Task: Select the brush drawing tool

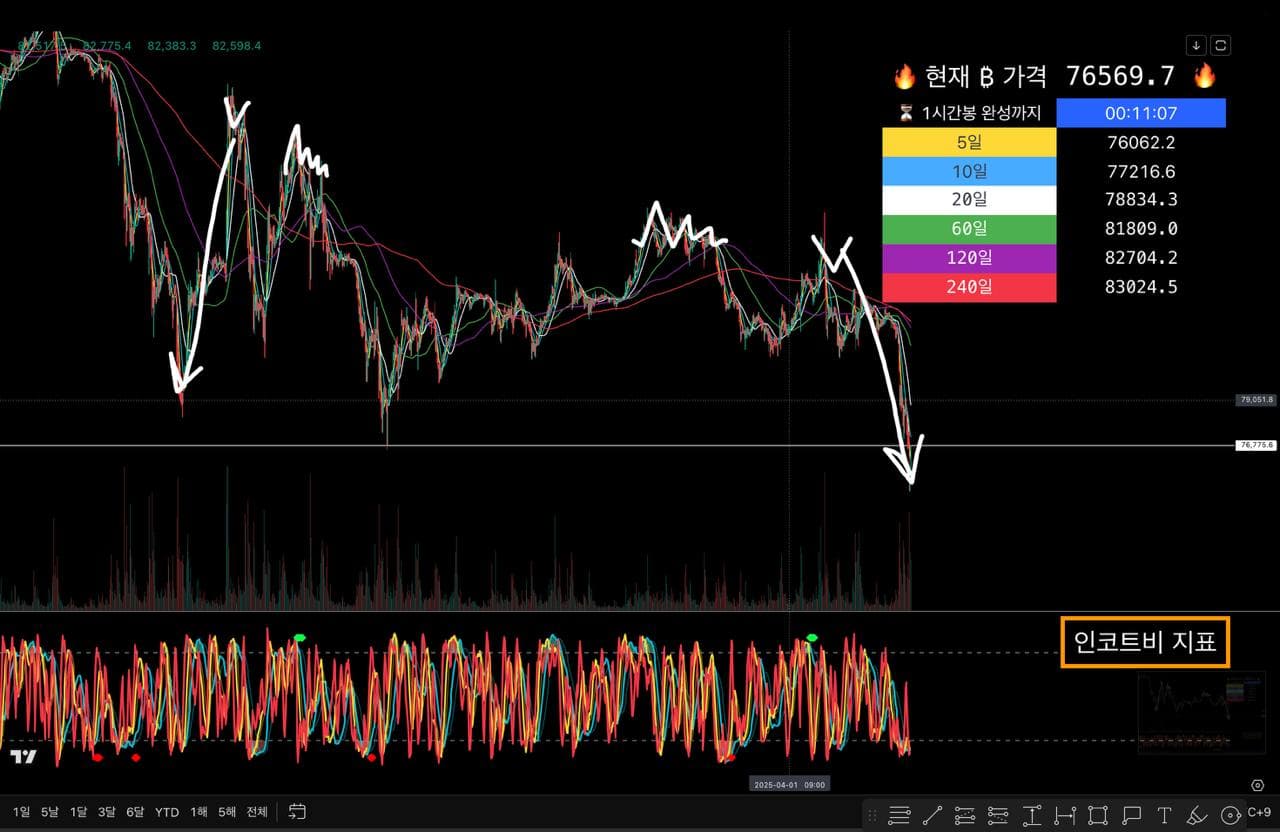Action: [1197, 814]
